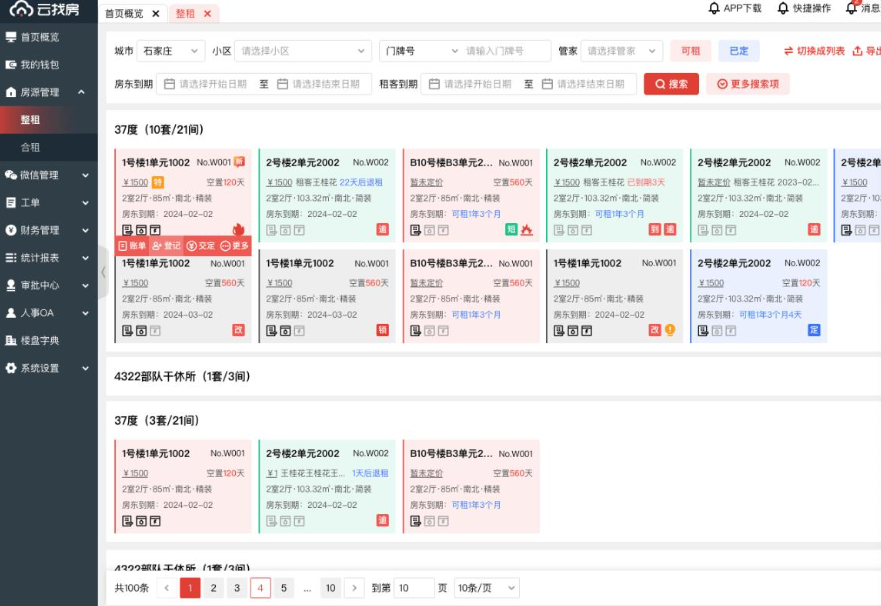
Task: Click the outlined flame icon beside 短 badge
Action: click(526, 229)
